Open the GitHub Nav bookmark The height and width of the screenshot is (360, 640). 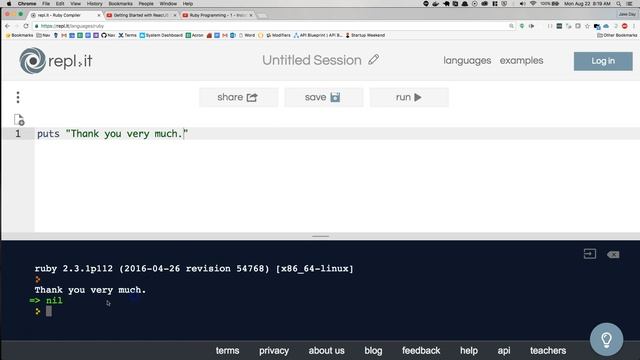[108, 36]
